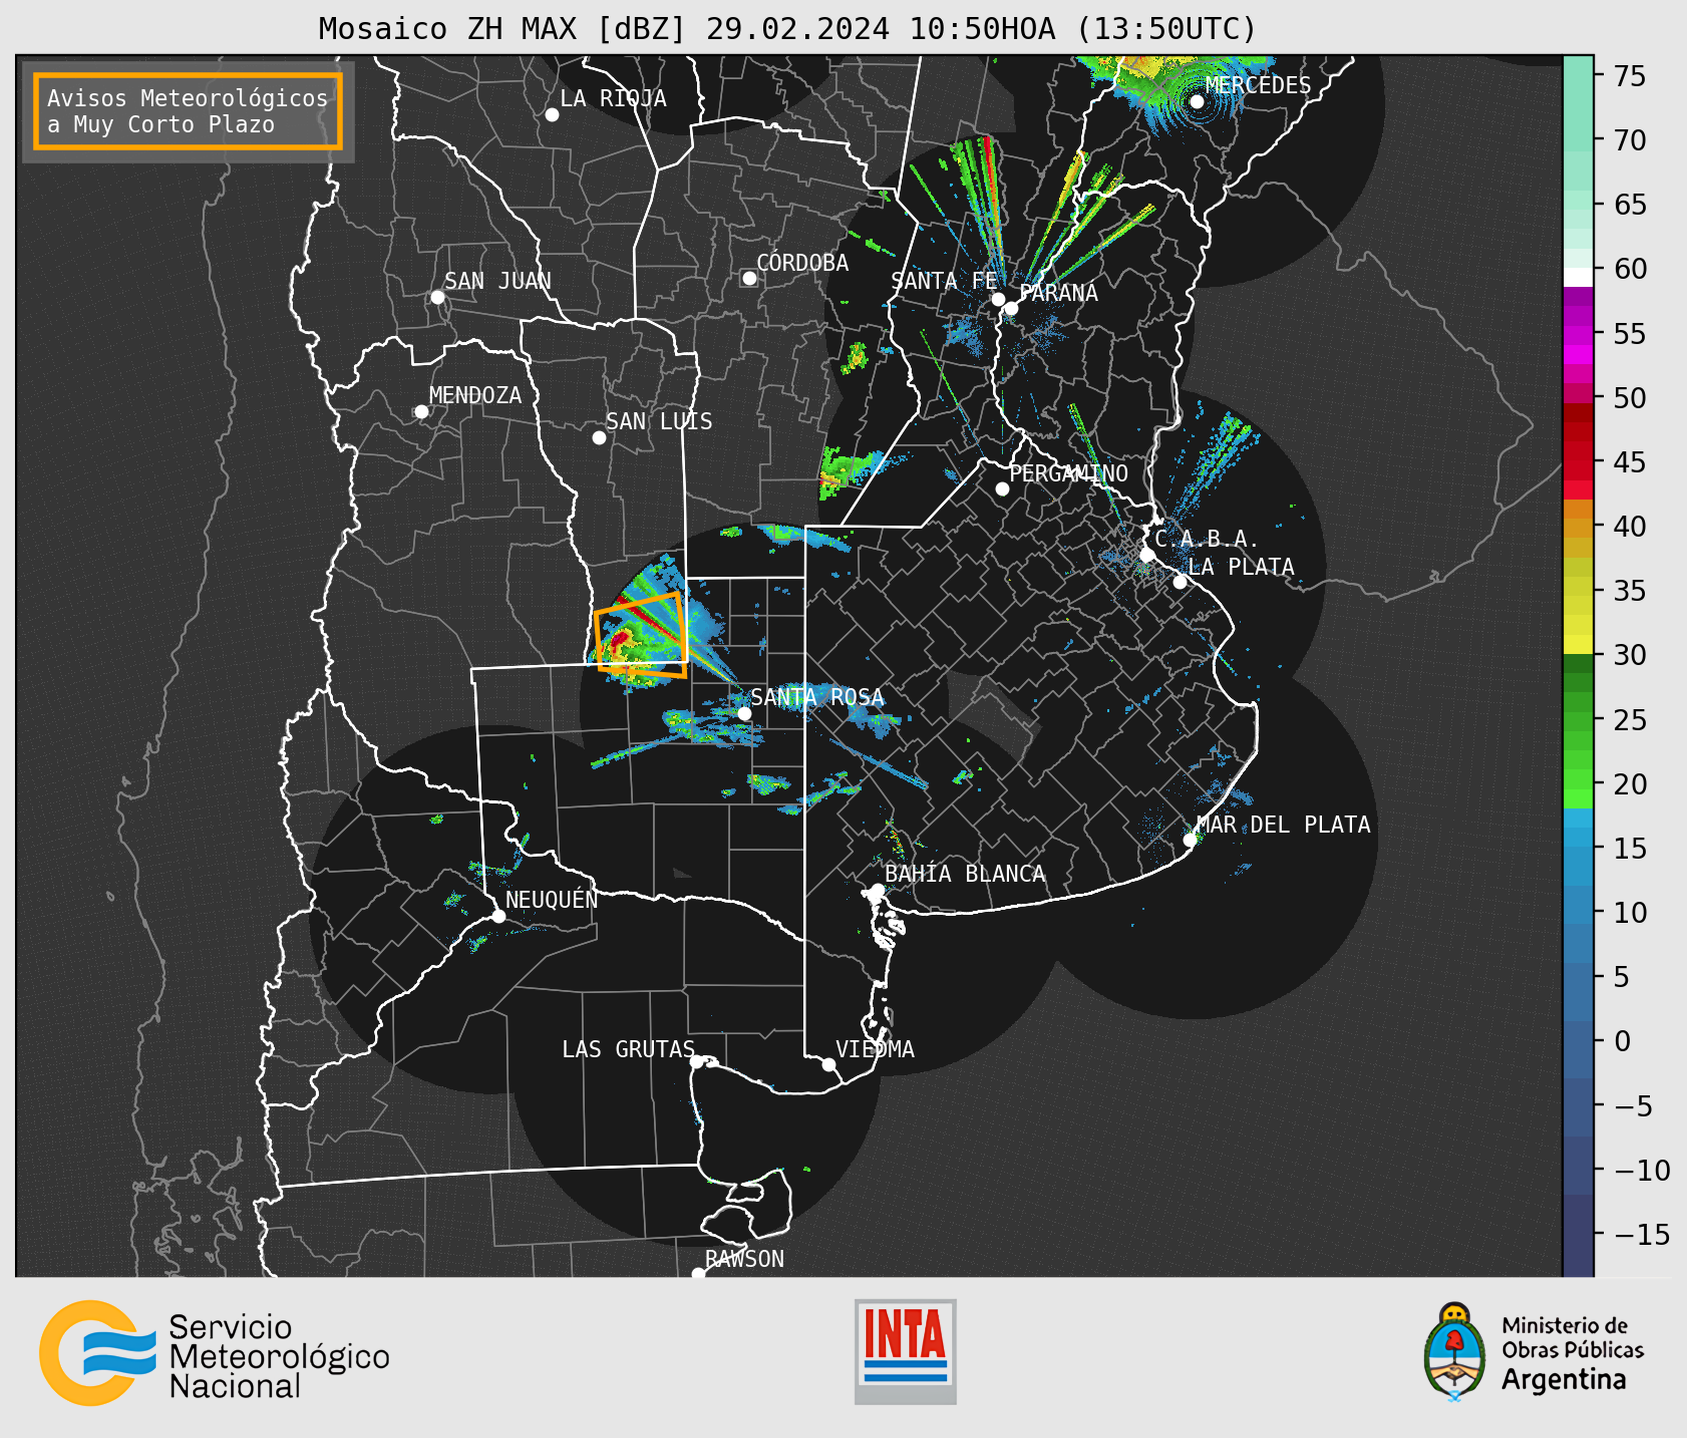Screen dimensions: 1687x1438
Task: Click the green 25 dBZ band on color bar
Action: [x=1578, y=720]
